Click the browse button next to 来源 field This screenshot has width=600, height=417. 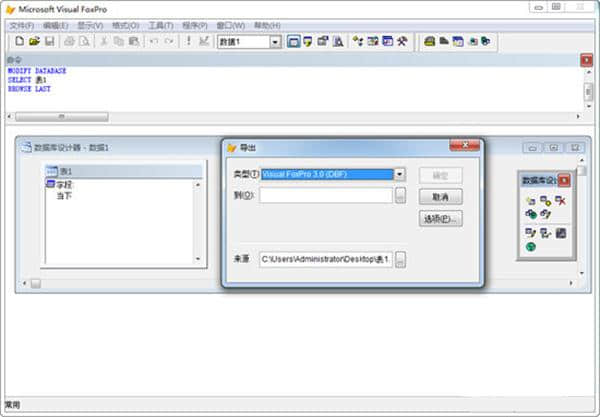[x=400, y=259]
